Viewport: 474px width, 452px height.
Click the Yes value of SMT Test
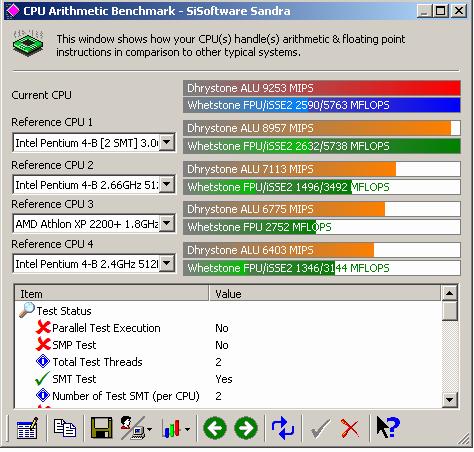pyautogui.click(x=224, y=379)
